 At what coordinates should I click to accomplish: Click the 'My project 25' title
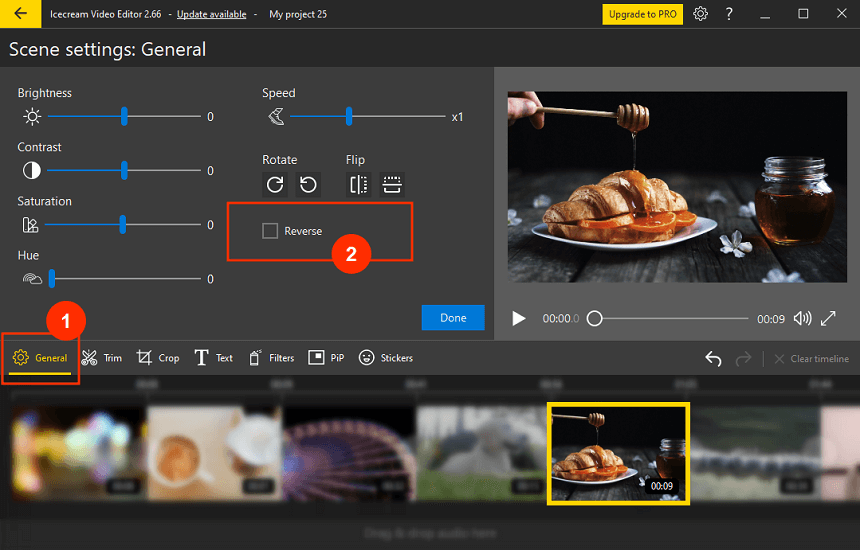pos(298,14)
